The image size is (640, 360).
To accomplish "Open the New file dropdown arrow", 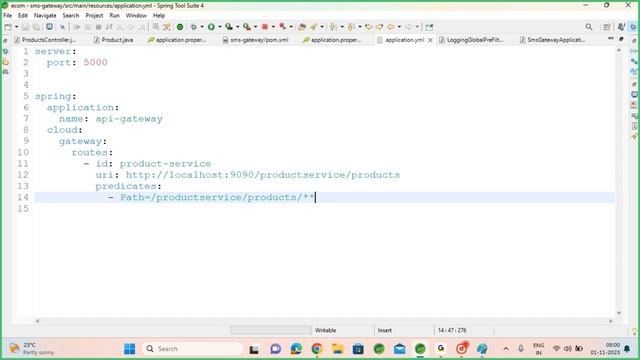I will tap(17, 27).
